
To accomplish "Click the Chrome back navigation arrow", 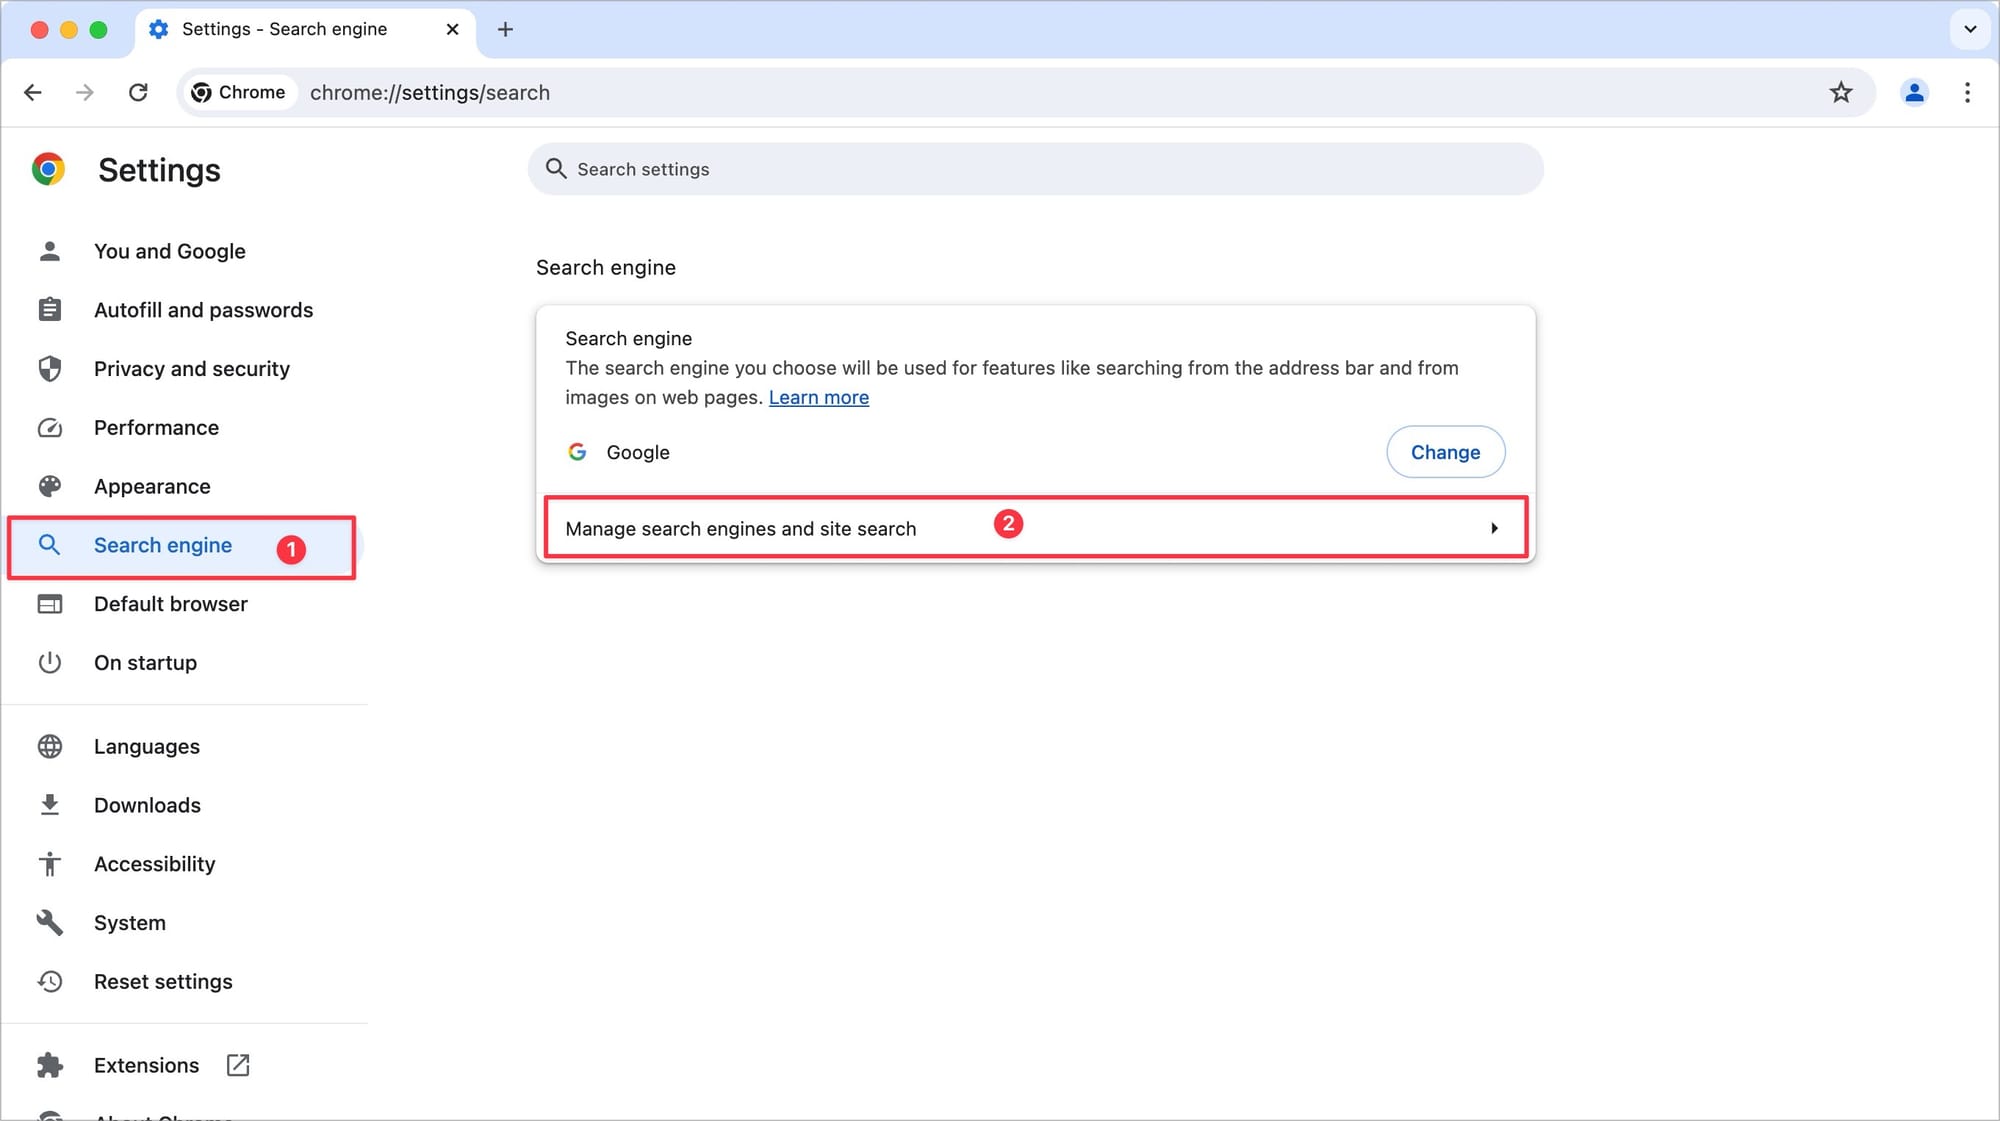I will [x=33, y=92].
